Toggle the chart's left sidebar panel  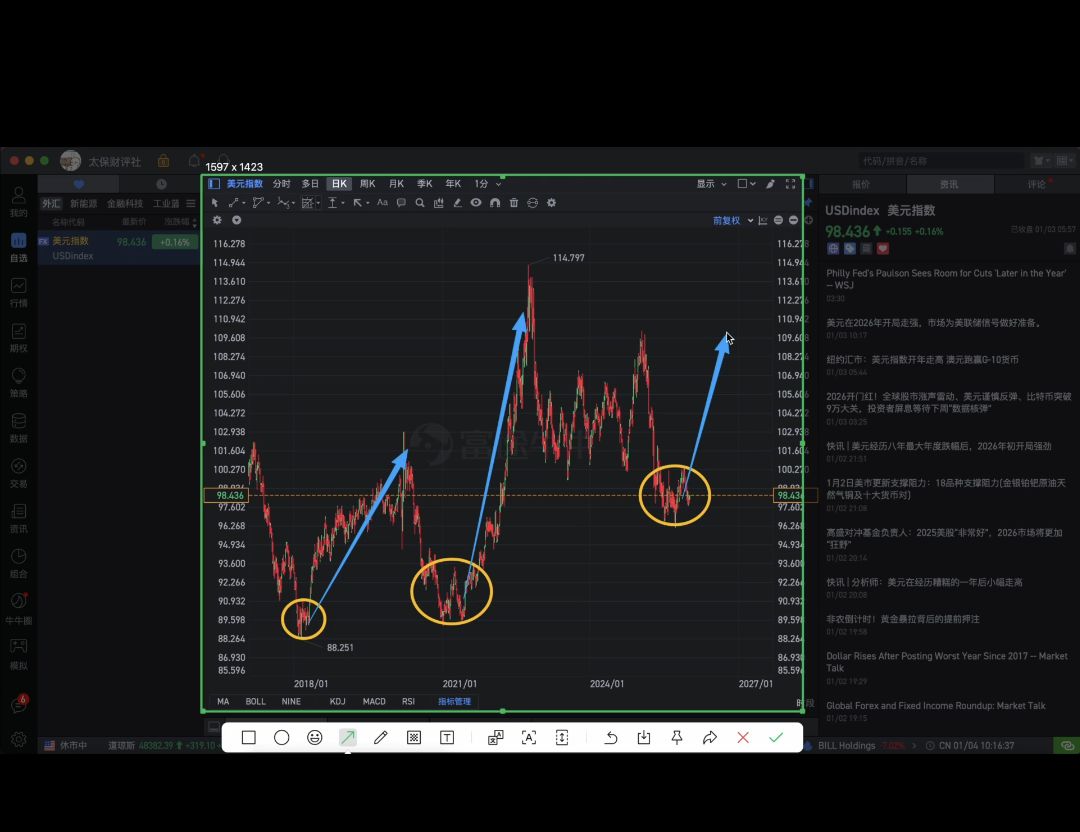[x=214, y=184]
